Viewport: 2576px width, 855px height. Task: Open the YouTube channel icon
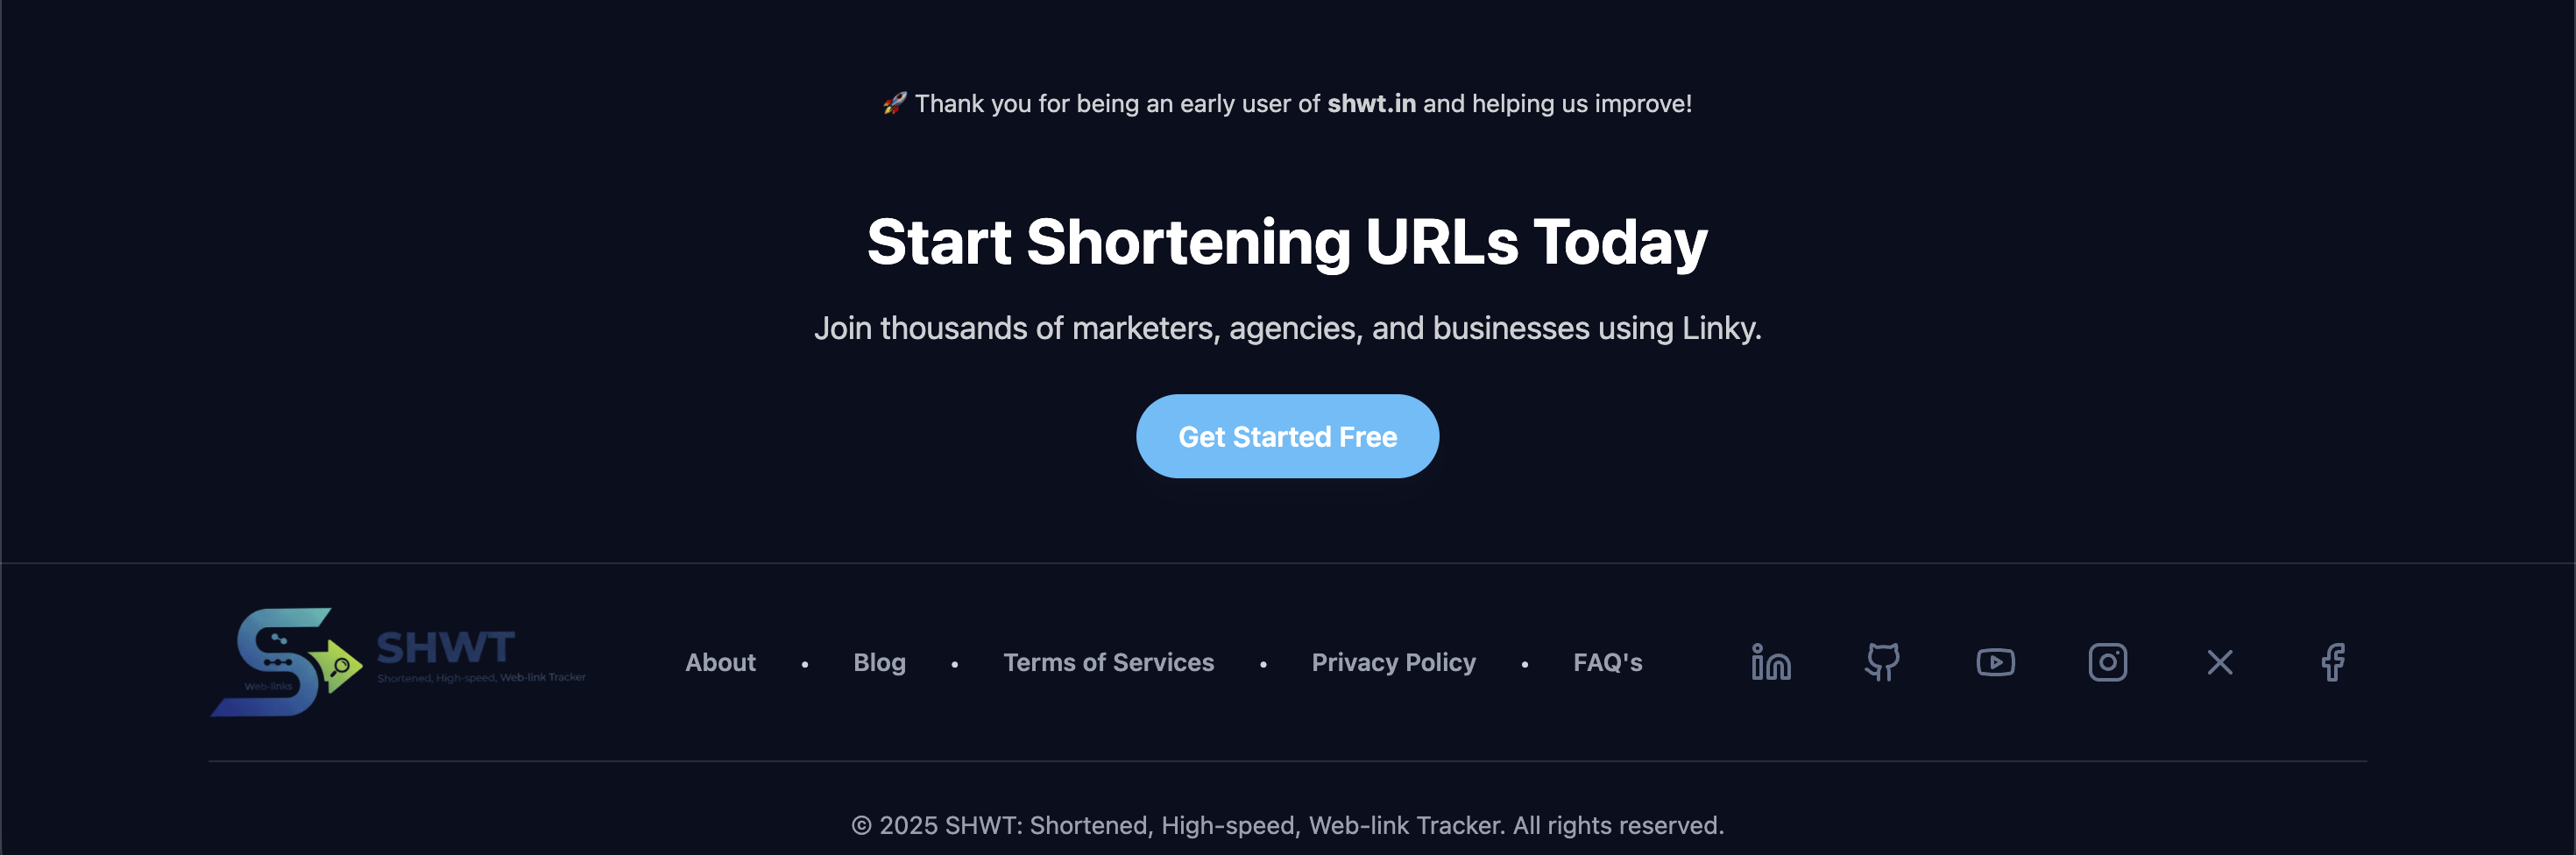click(x=1995, y=662)
